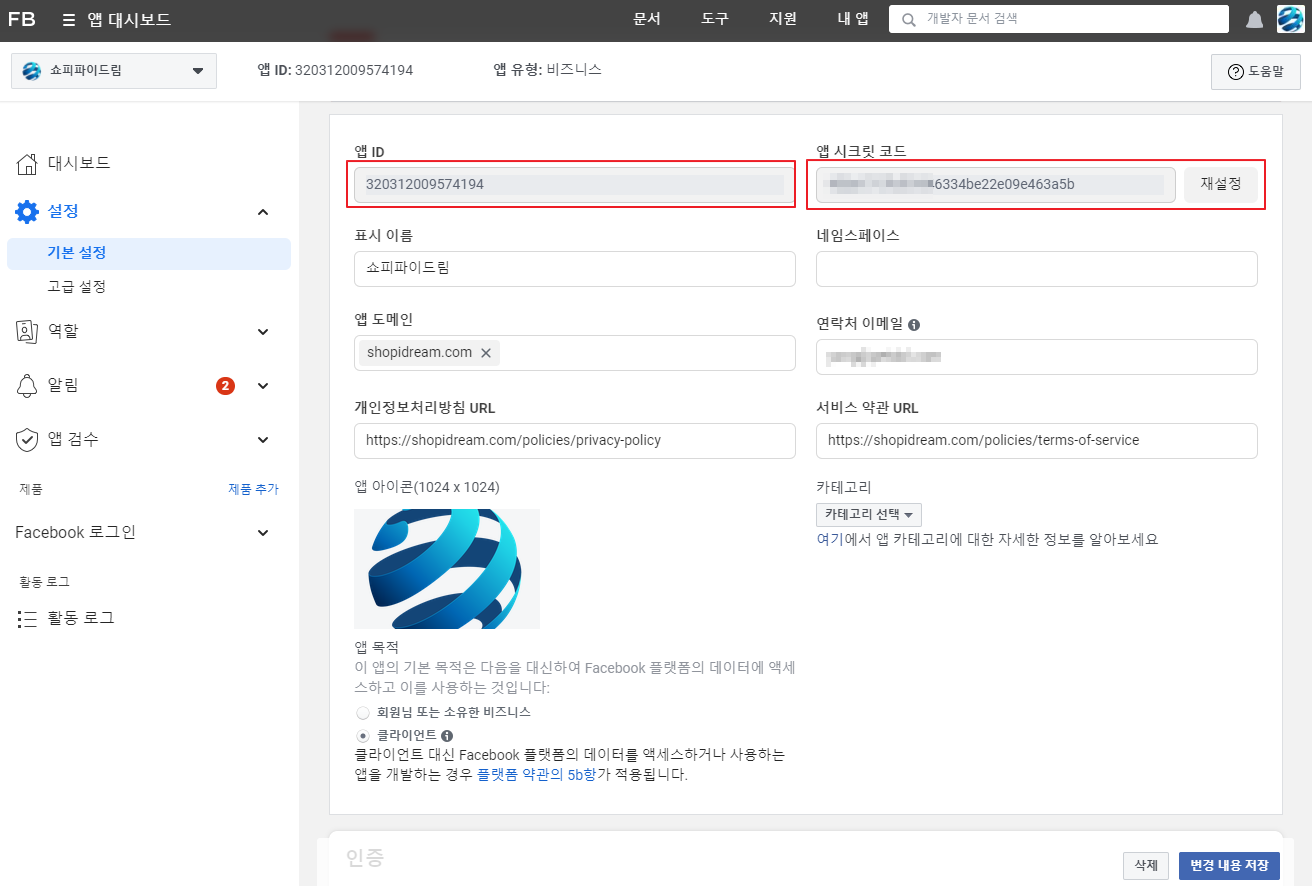Focus the 개발자 문서 검색 search box

(x=1059, y=19)
